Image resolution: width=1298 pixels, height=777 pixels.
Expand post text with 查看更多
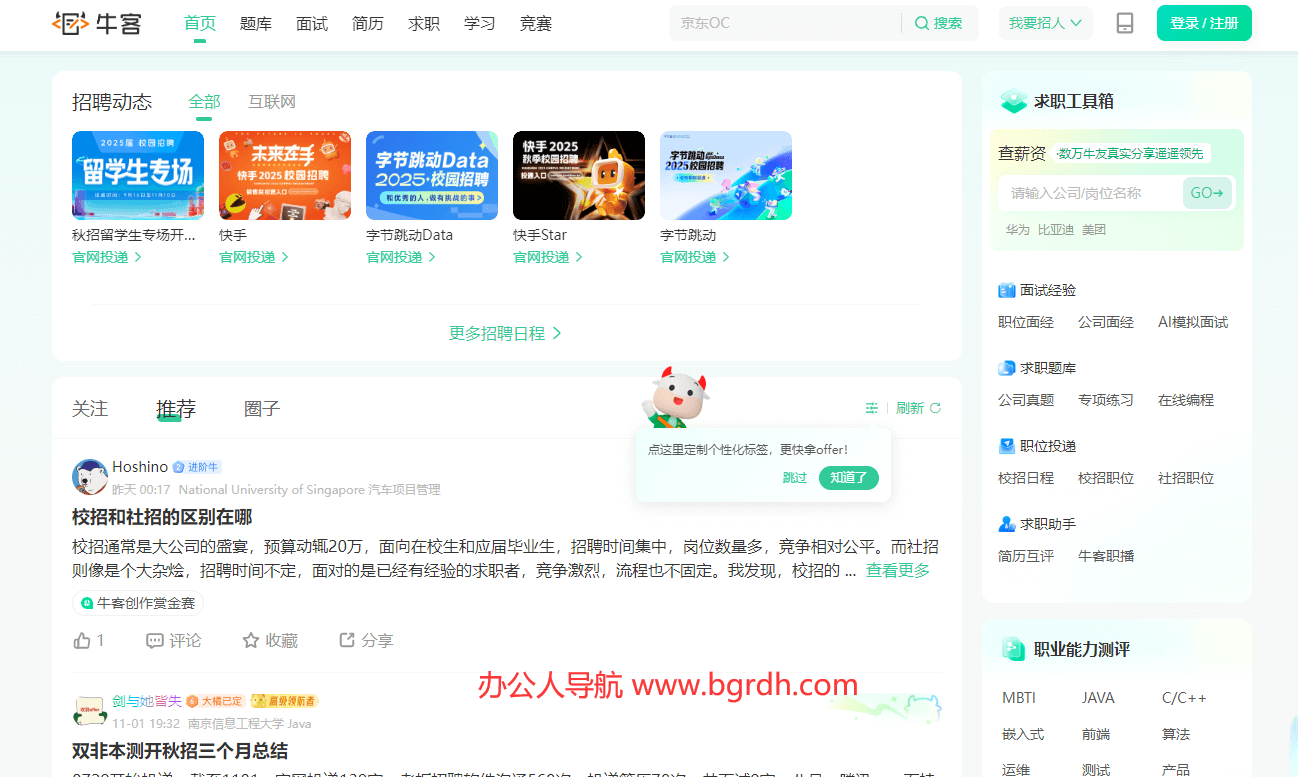coord(897,570)
